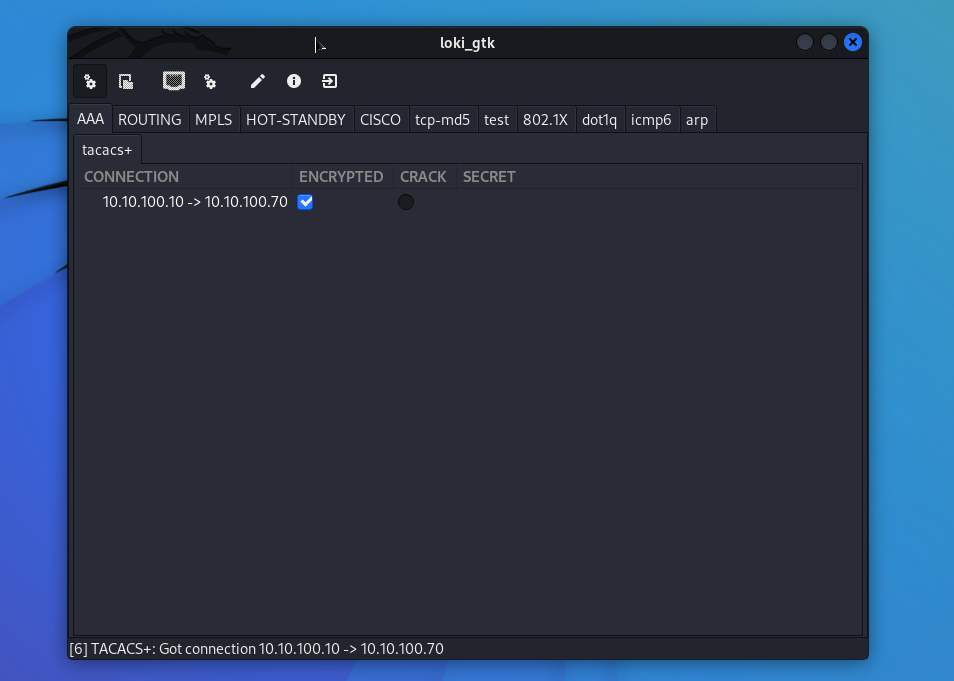Click the SECRET column header
Image resolution: width=954 pixels, height=681 pixels.
pyautogui.click(x=489, y=177)
